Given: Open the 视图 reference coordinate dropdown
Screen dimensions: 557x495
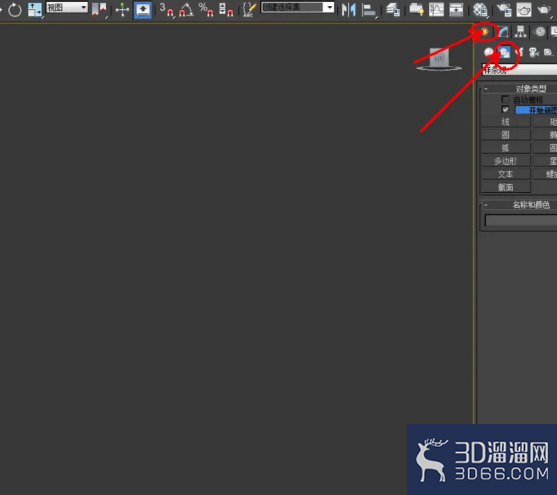Looking at the screenshot, I should [67, 7].
